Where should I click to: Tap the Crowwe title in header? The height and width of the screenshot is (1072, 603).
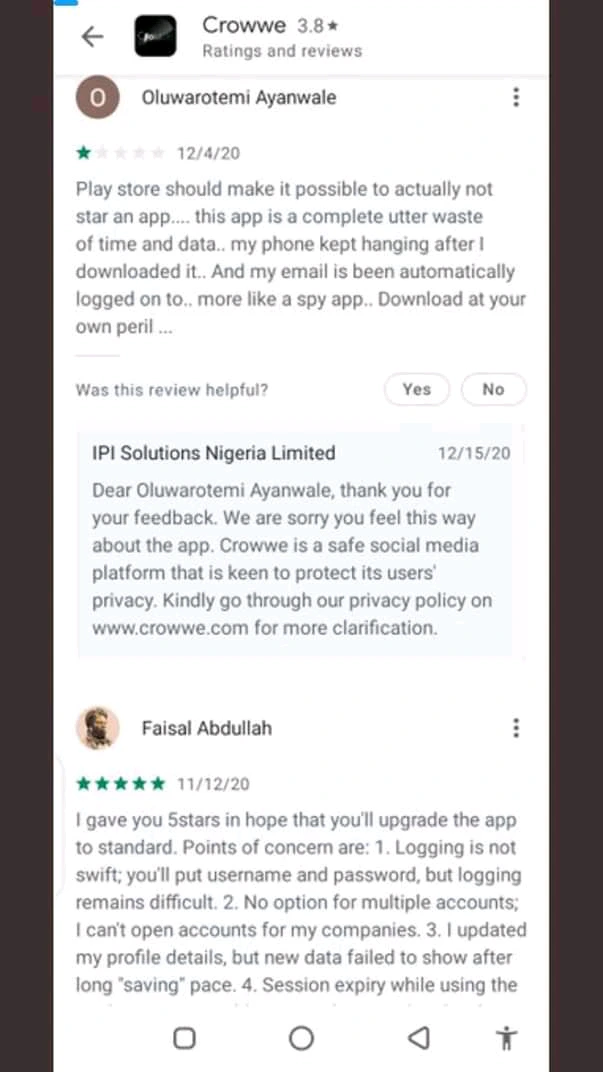tap(244, 25)
